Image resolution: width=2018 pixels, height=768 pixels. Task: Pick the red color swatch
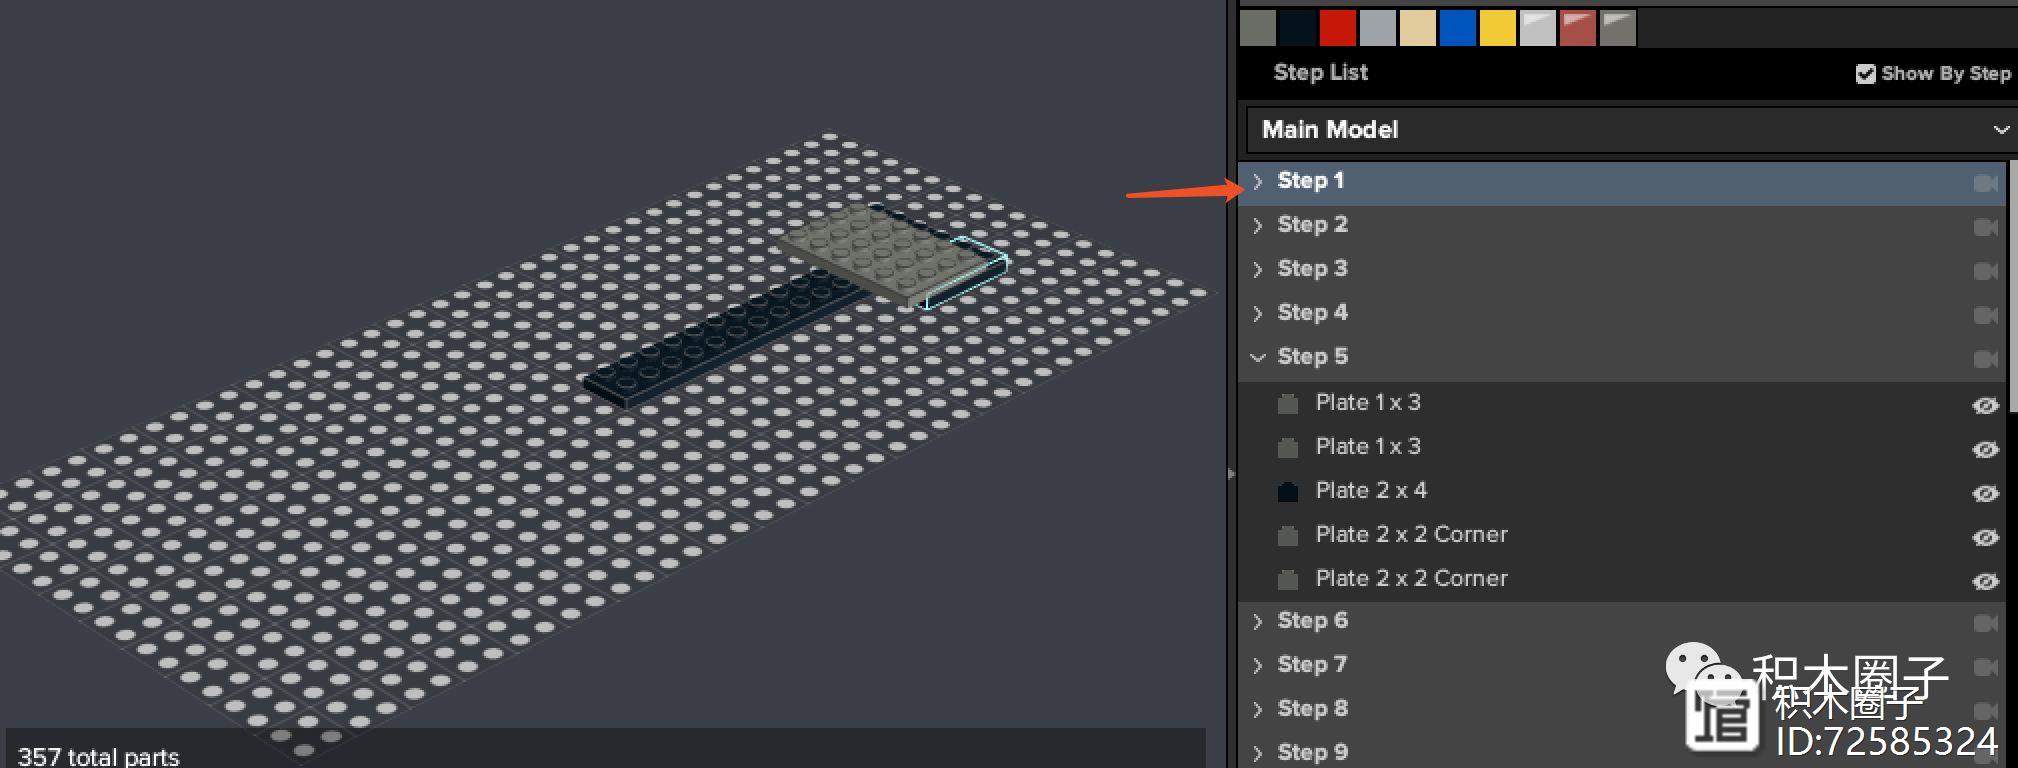(1337, 28)
